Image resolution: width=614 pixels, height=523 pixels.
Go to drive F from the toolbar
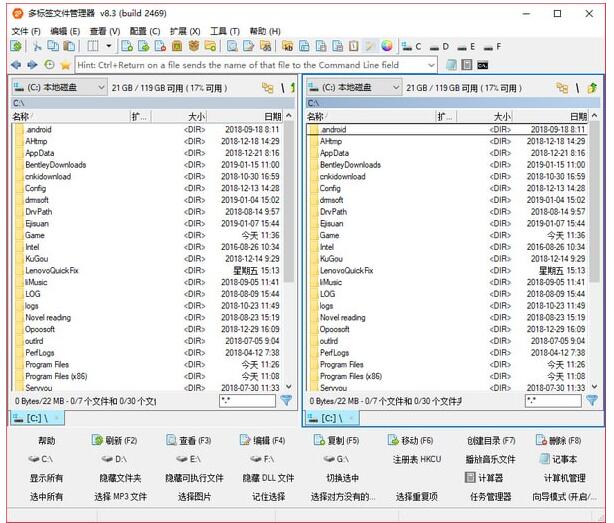[x=493, y=47]
